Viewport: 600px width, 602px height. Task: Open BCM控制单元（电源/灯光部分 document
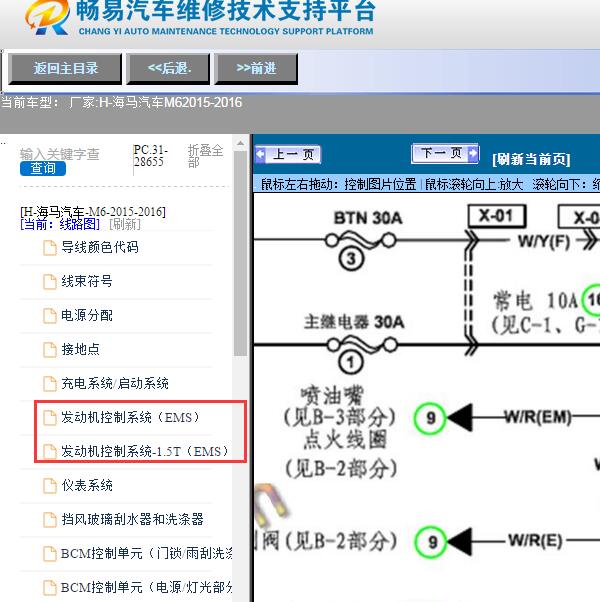(x=147, y=587)
